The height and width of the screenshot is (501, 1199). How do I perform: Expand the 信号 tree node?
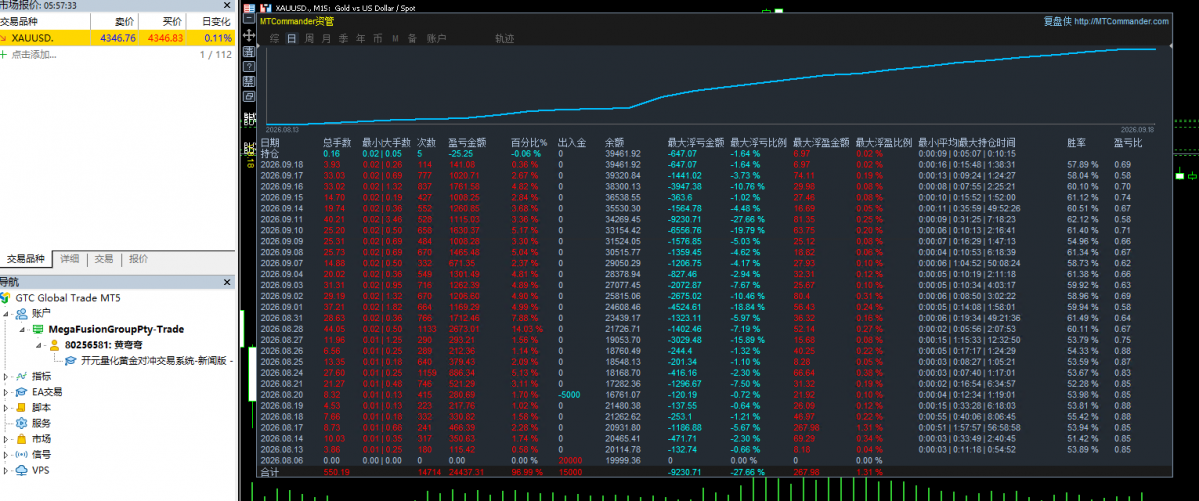(7, 454)
